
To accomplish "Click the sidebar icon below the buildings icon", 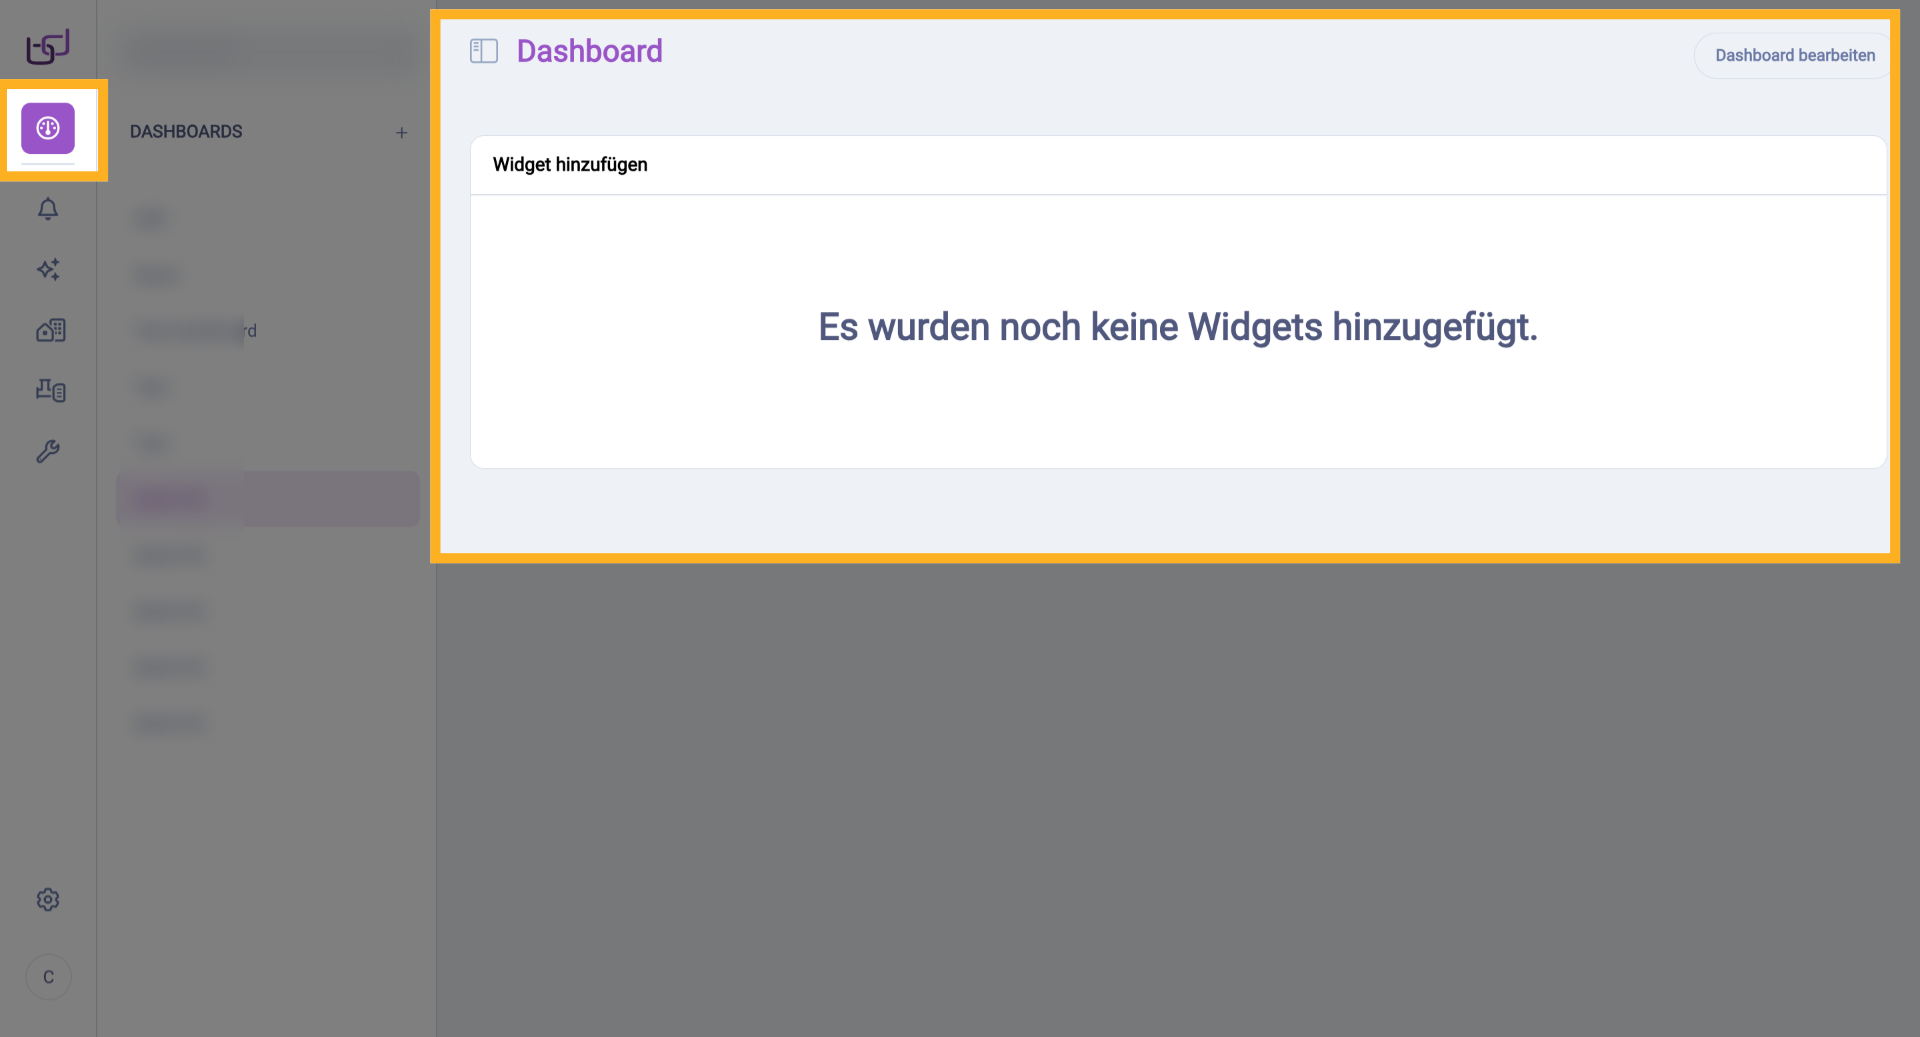I will pos(50,390).
